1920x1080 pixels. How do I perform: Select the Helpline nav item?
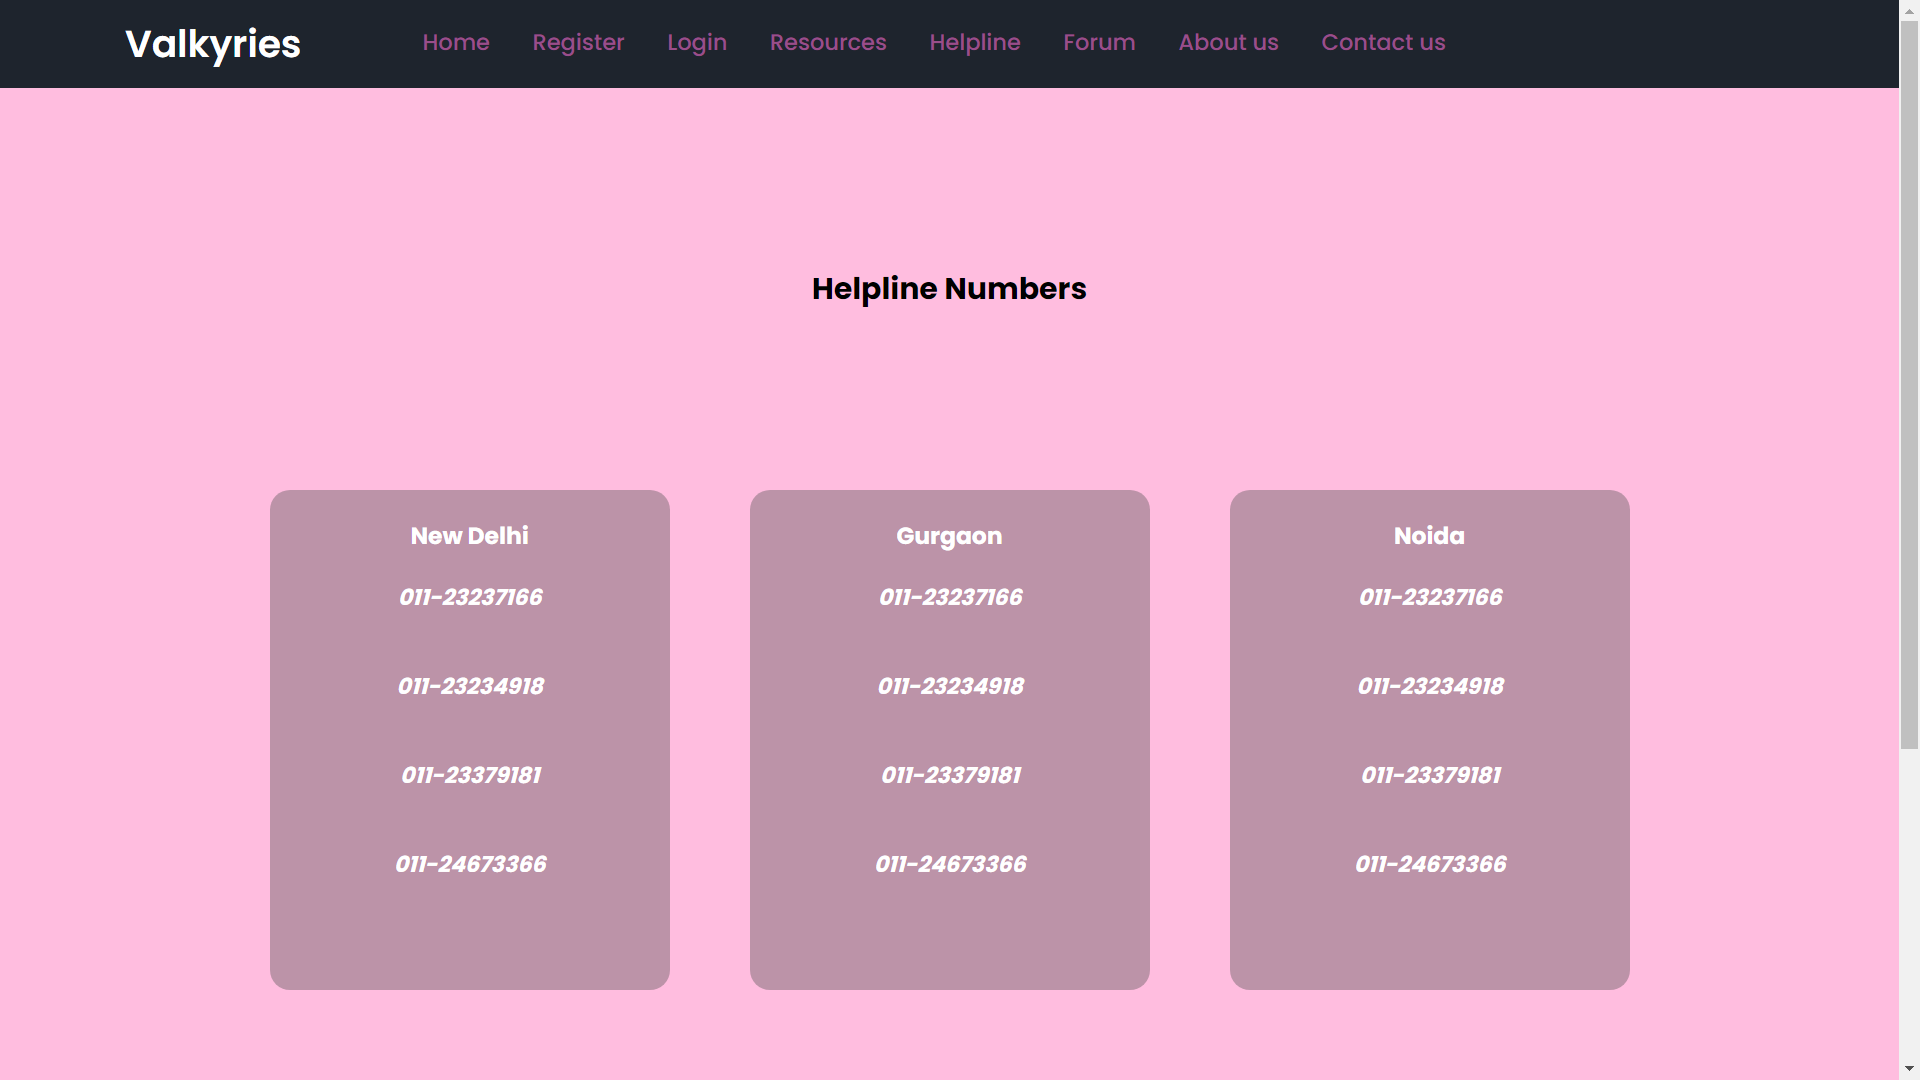975,42
